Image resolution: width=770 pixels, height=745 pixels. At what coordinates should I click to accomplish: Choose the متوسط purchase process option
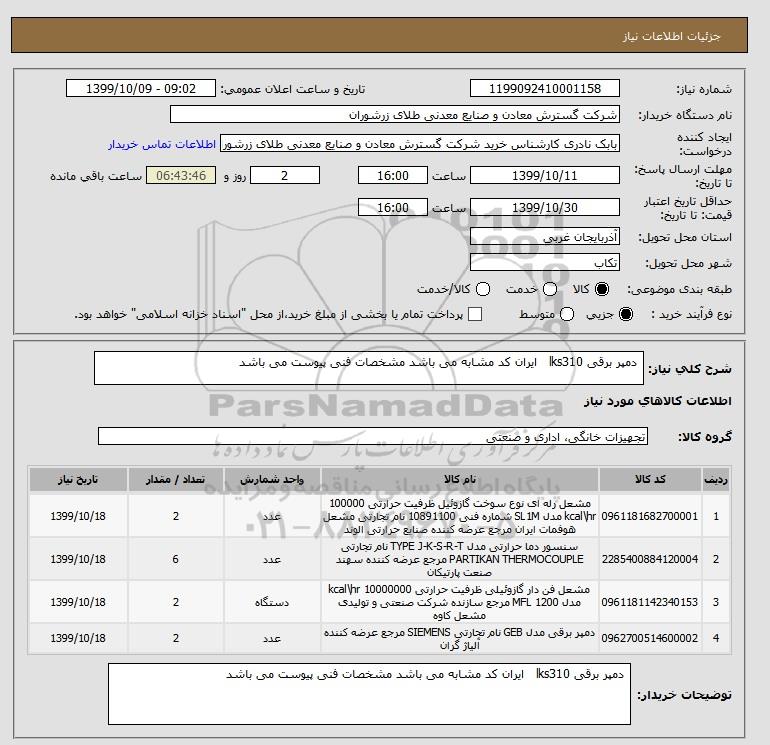[567, 314]
